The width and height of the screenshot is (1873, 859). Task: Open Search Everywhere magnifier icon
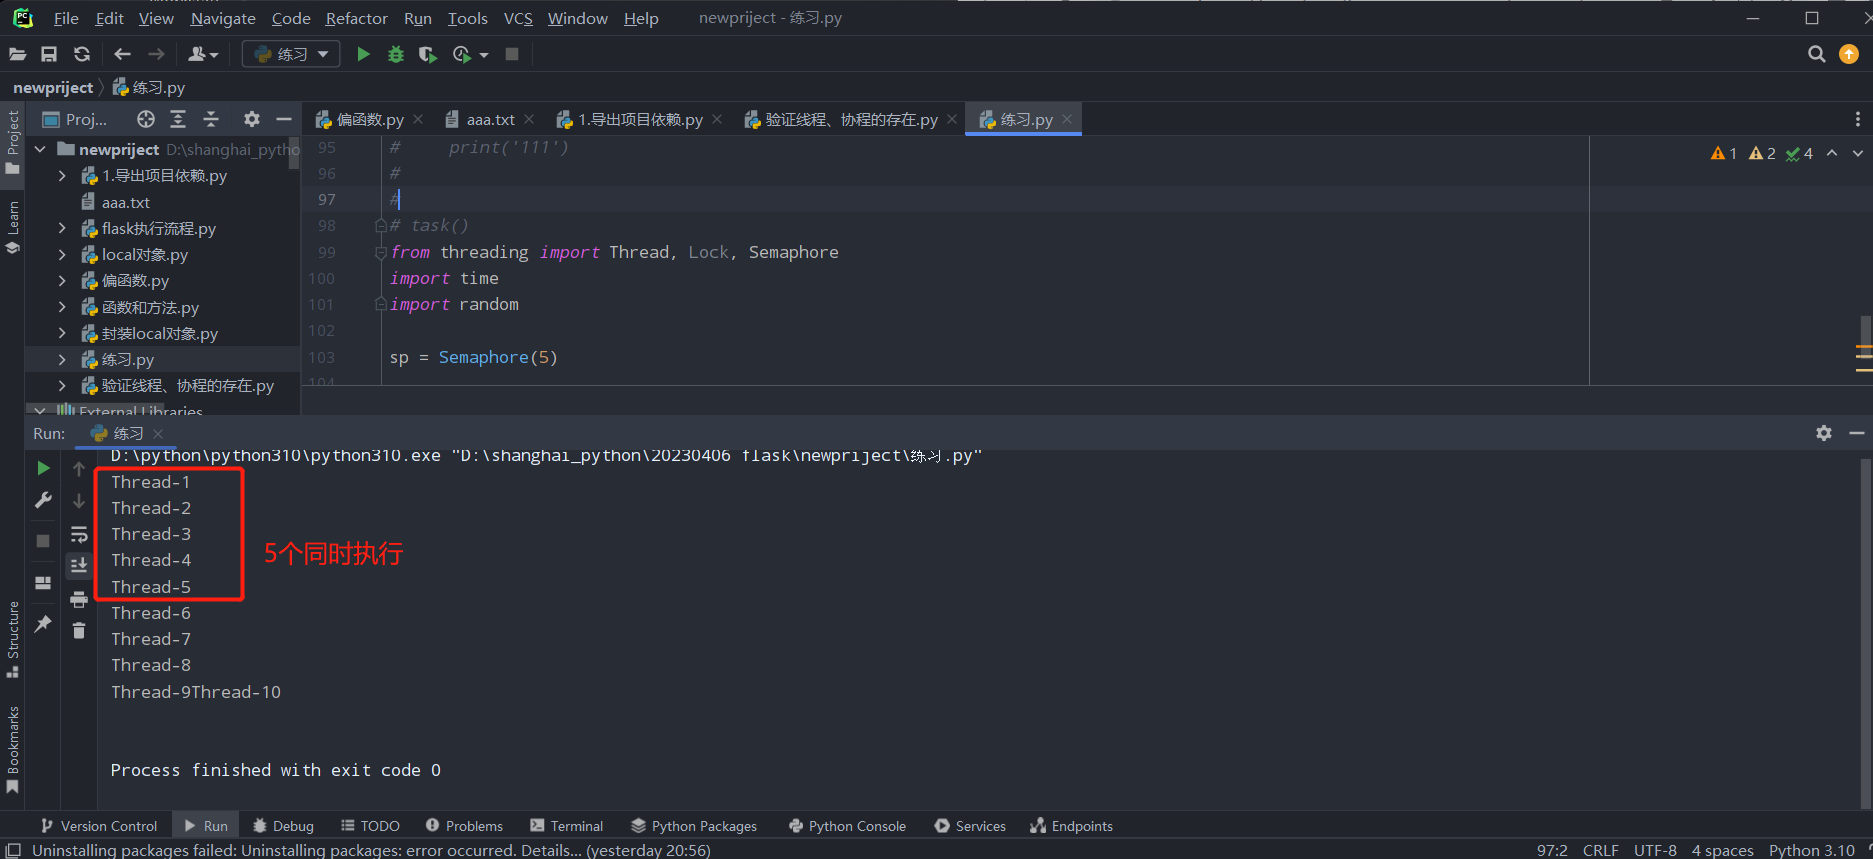point(1816,54)
